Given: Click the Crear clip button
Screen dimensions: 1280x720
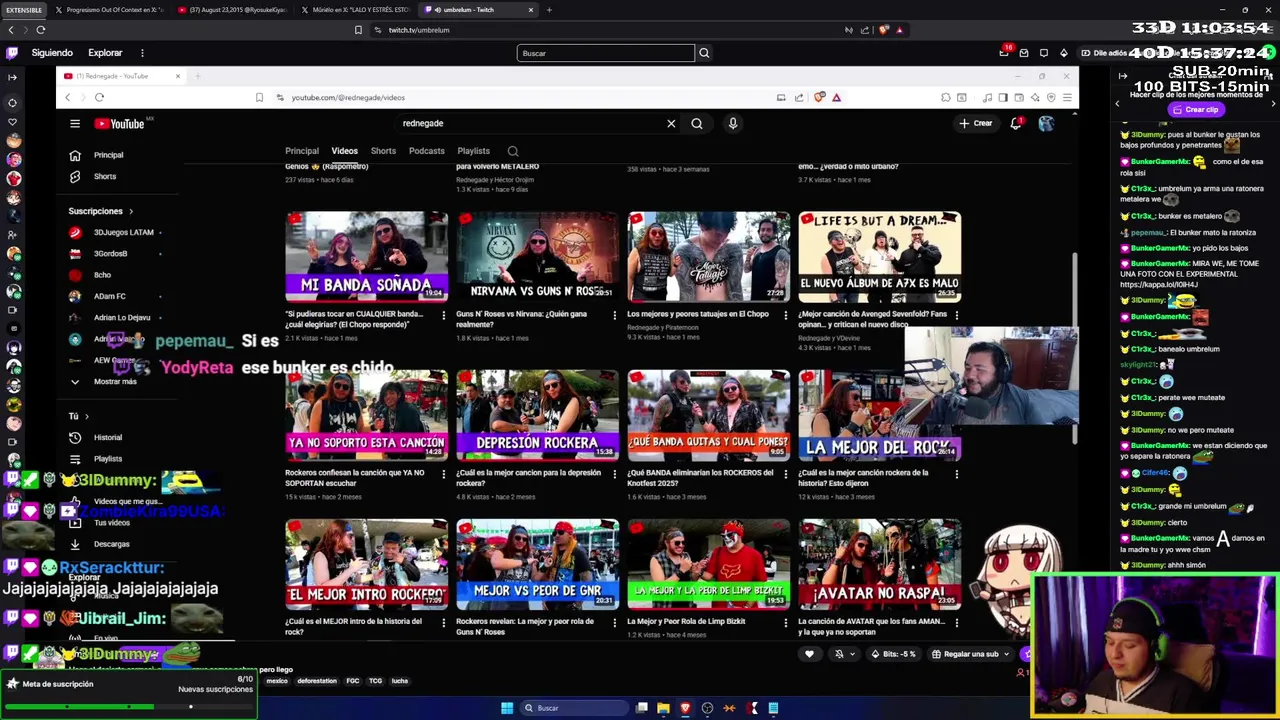Looking at the screenshot, I should pos(1196,110).
